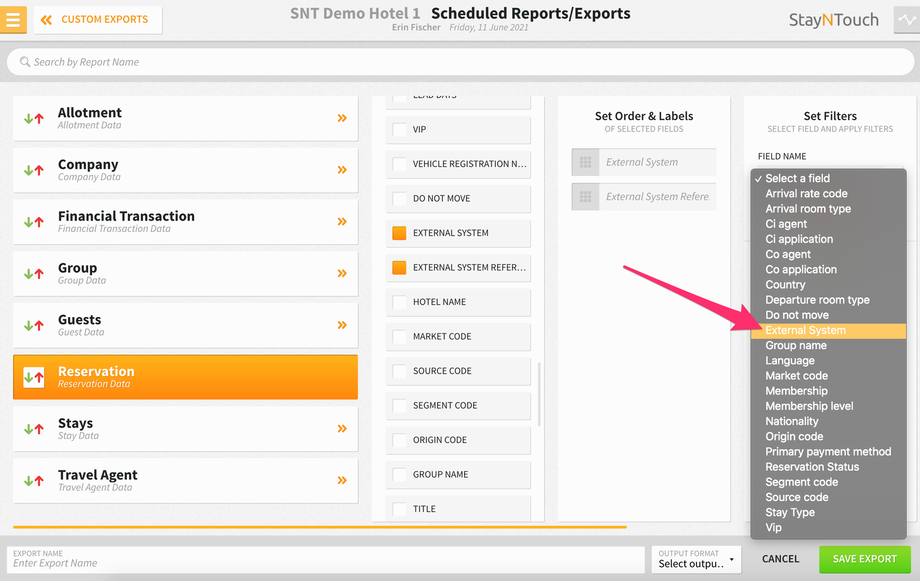
Task: Click the Travel Agent arrows icon
Action: (x=34, y=481)
